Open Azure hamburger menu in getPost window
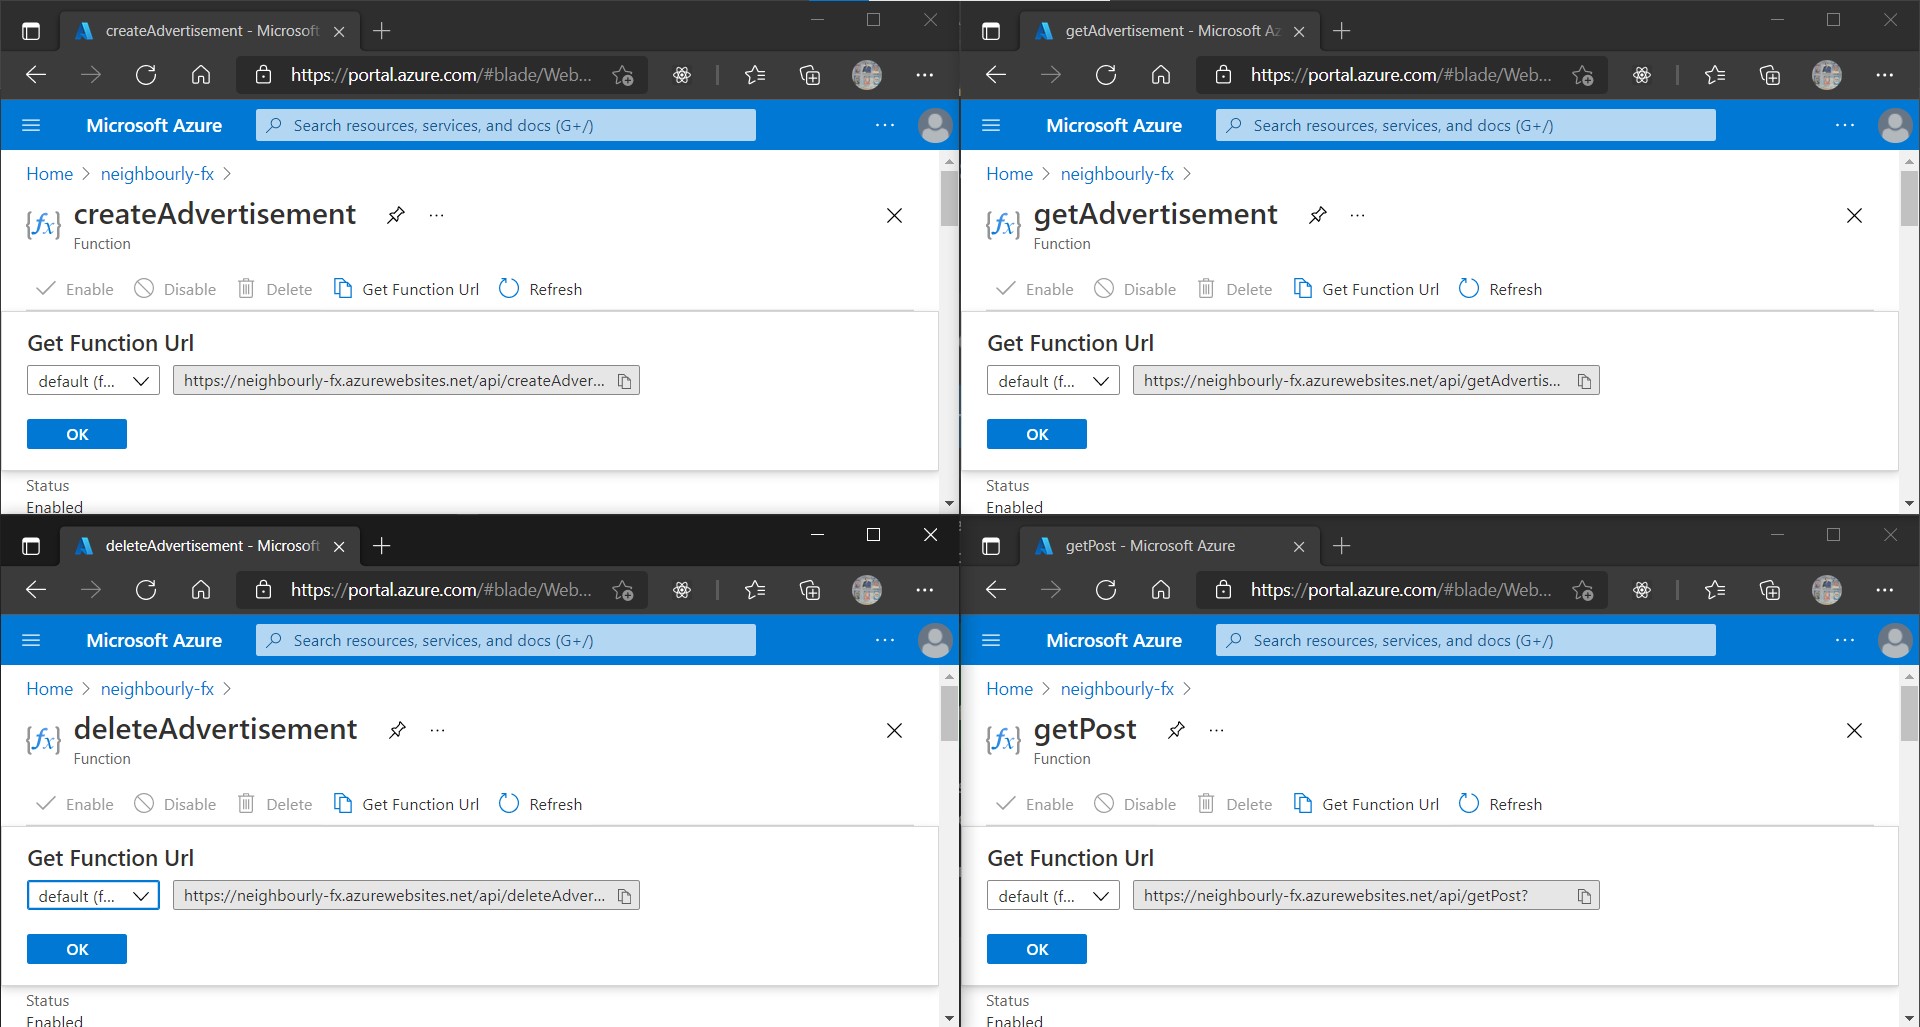 click(991, 640)
